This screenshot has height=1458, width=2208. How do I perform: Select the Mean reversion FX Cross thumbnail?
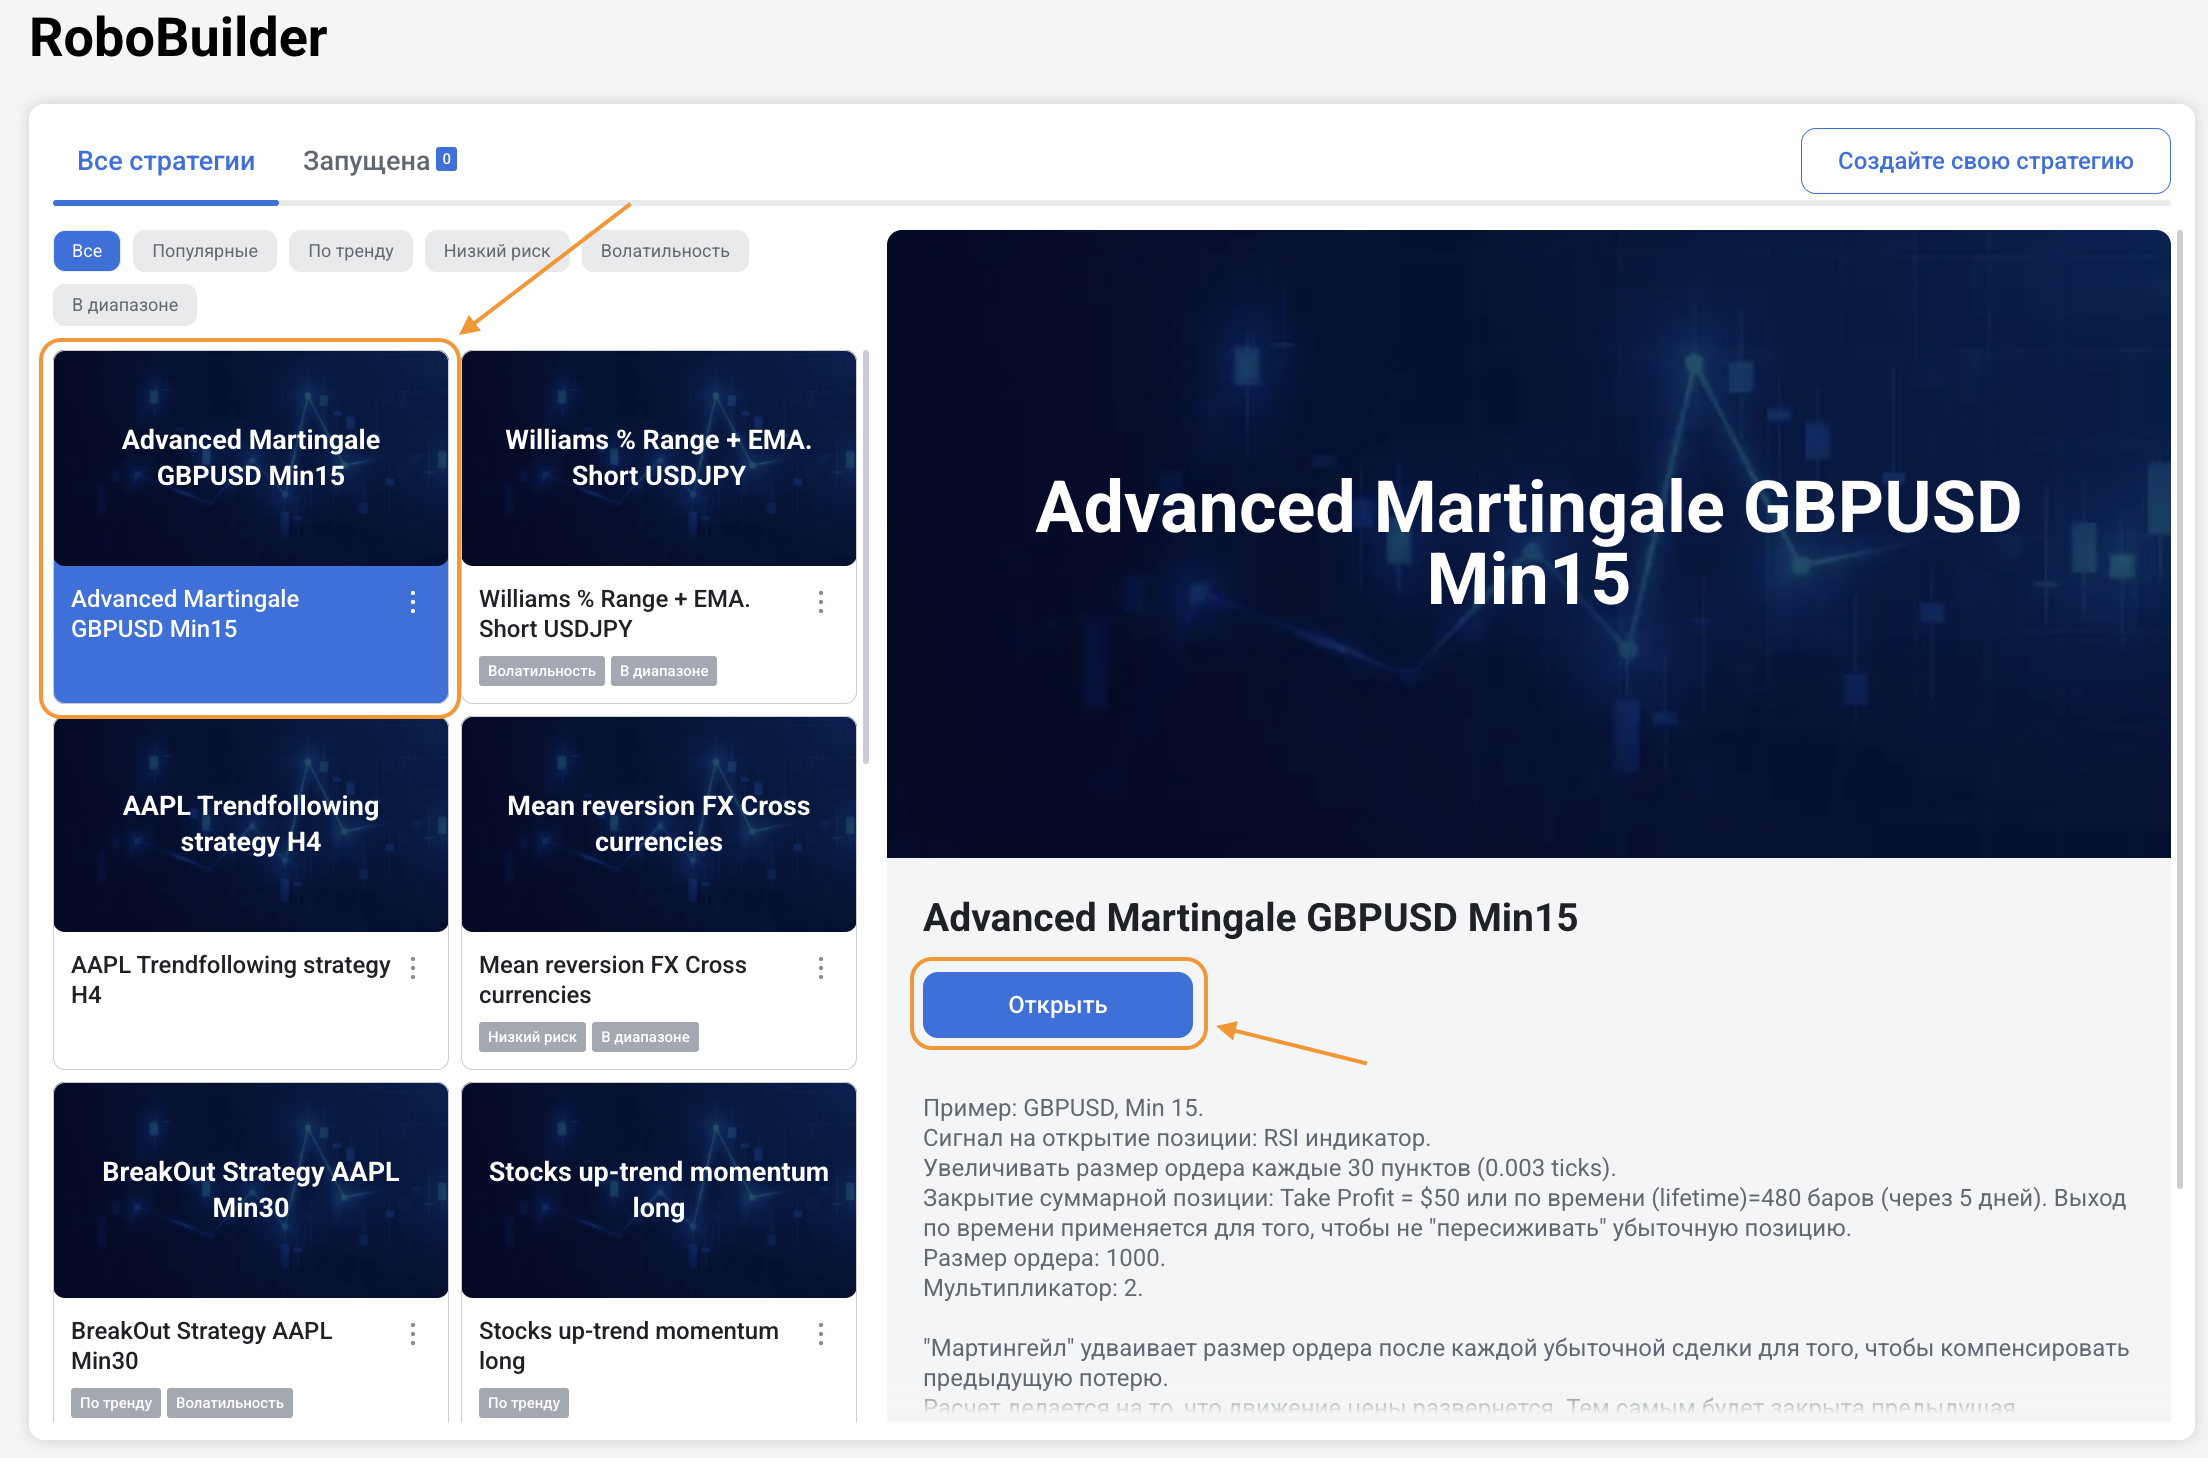(x=658, y=825)
